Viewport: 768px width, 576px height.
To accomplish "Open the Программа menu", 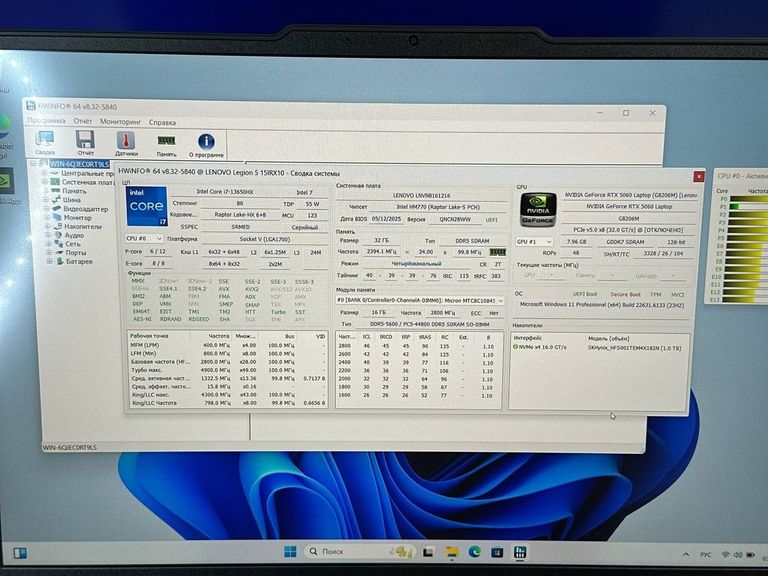I will point(46,120).
